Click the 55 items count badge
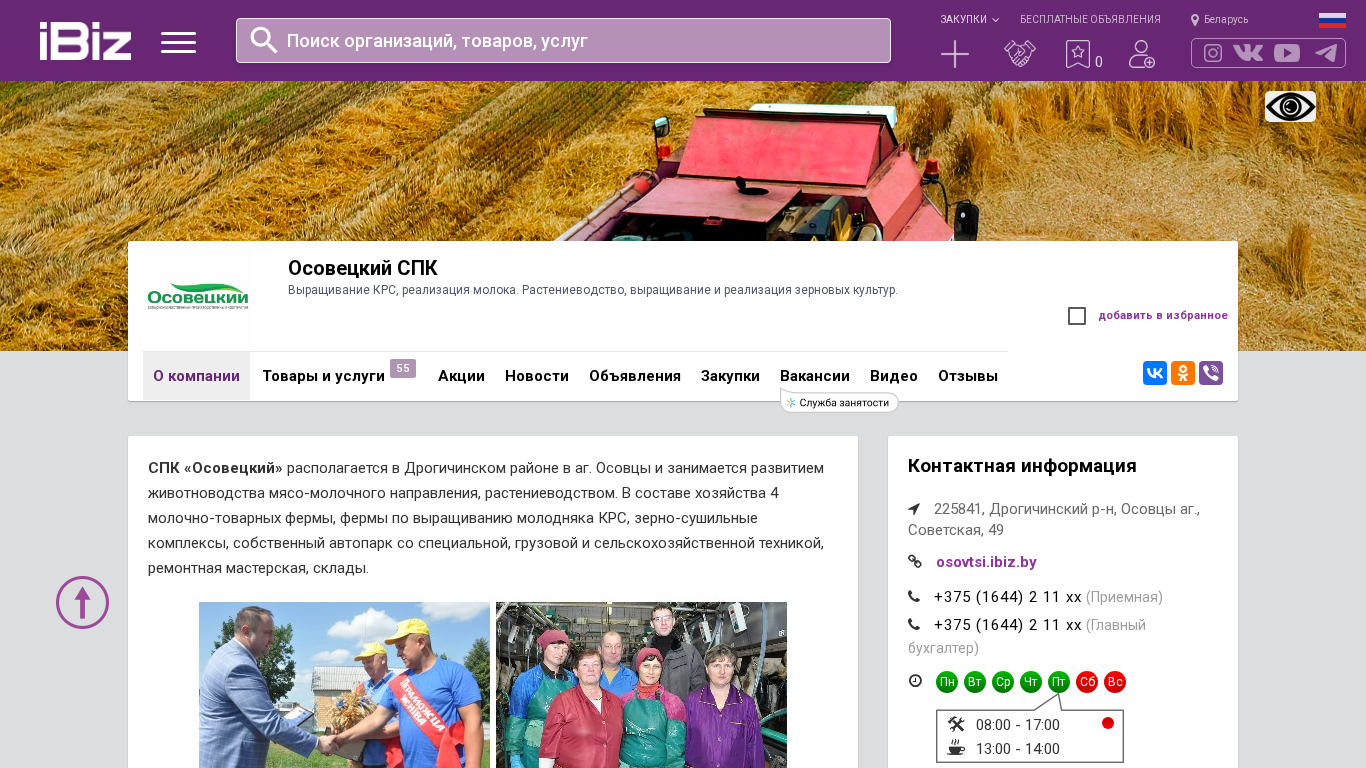 point(403,368)
